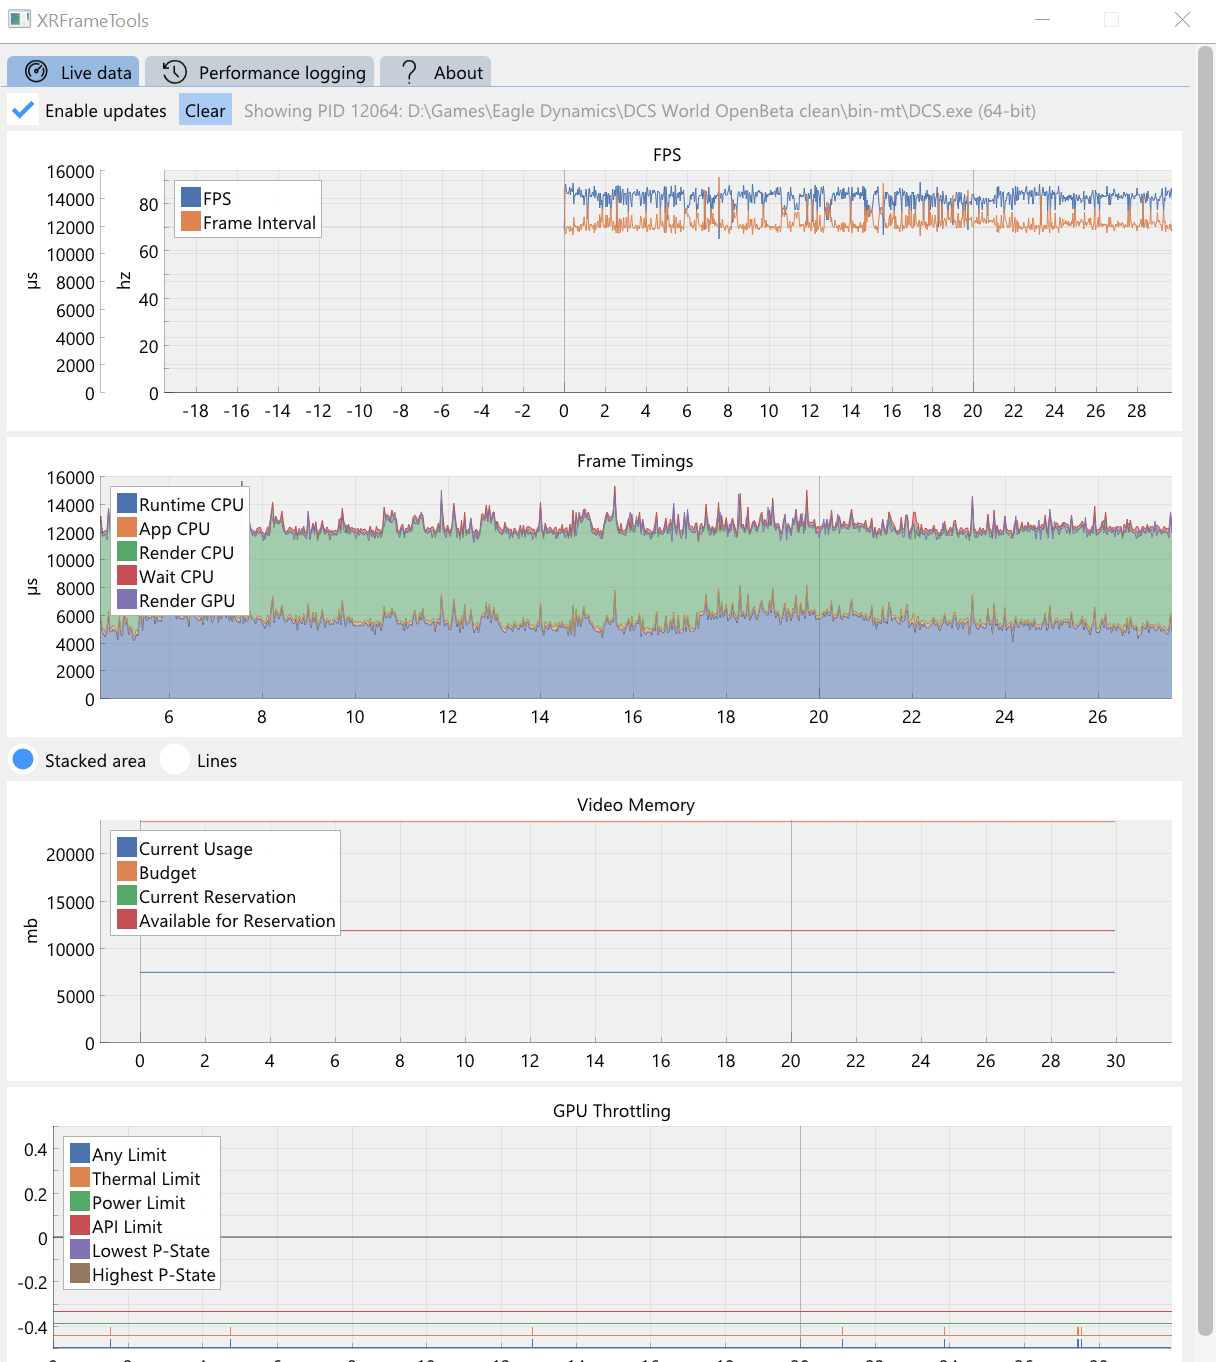This screenshot has height=1362, width=1216.
Task: Click the Clear button
Action: point(205,110)
